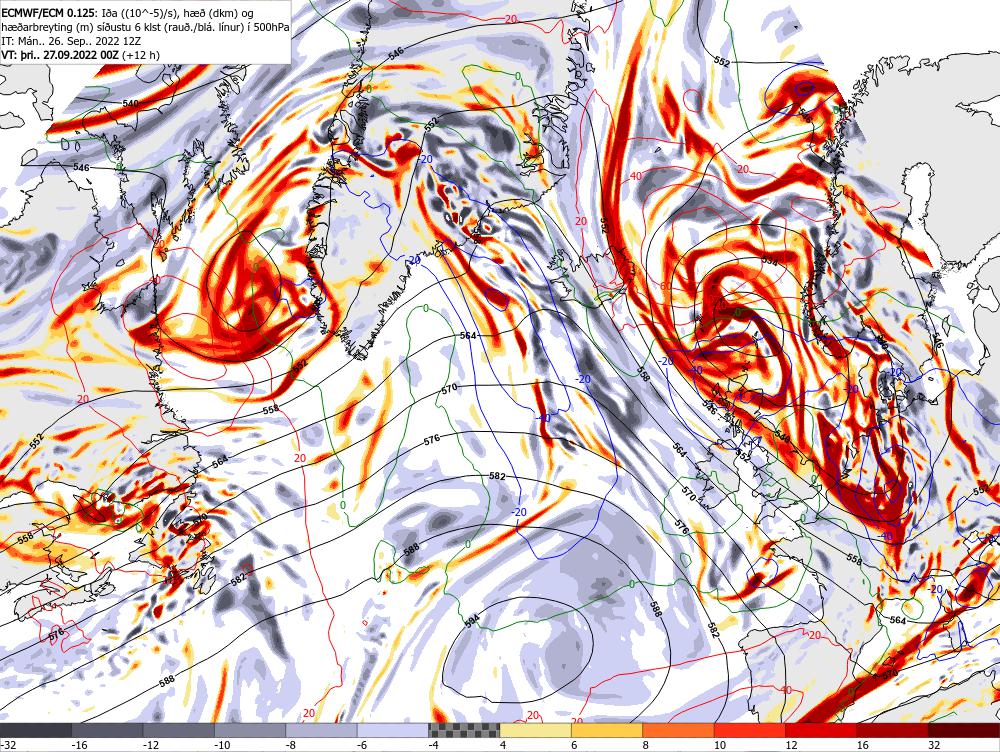Select the "32" legend value

tap(934, 745)
